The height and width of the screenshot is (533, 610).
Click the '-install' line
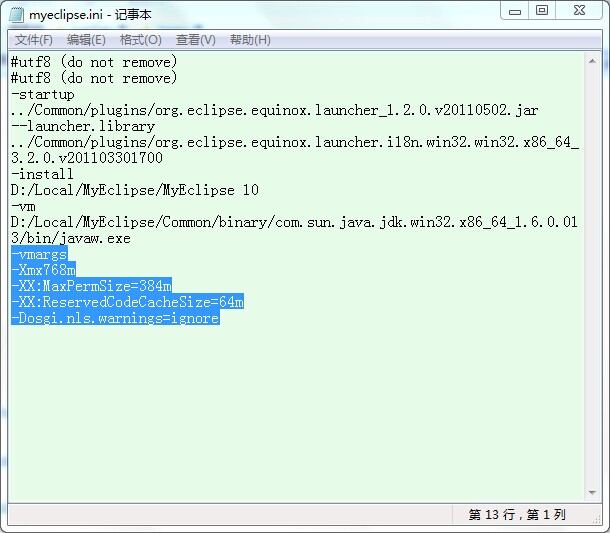tap(42, 174)
